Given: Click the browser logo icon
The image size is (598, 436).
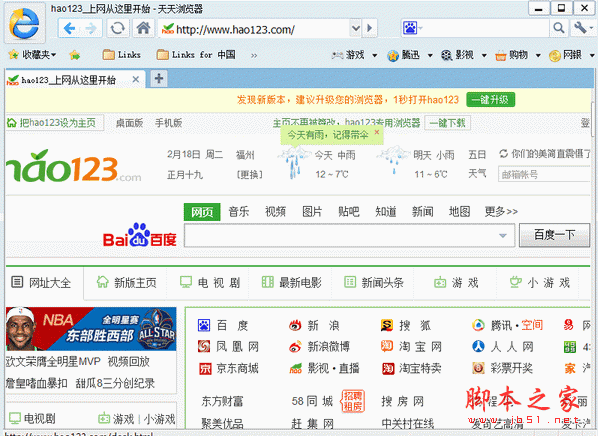Looking at the screenshot, I should tap(24, 24).
